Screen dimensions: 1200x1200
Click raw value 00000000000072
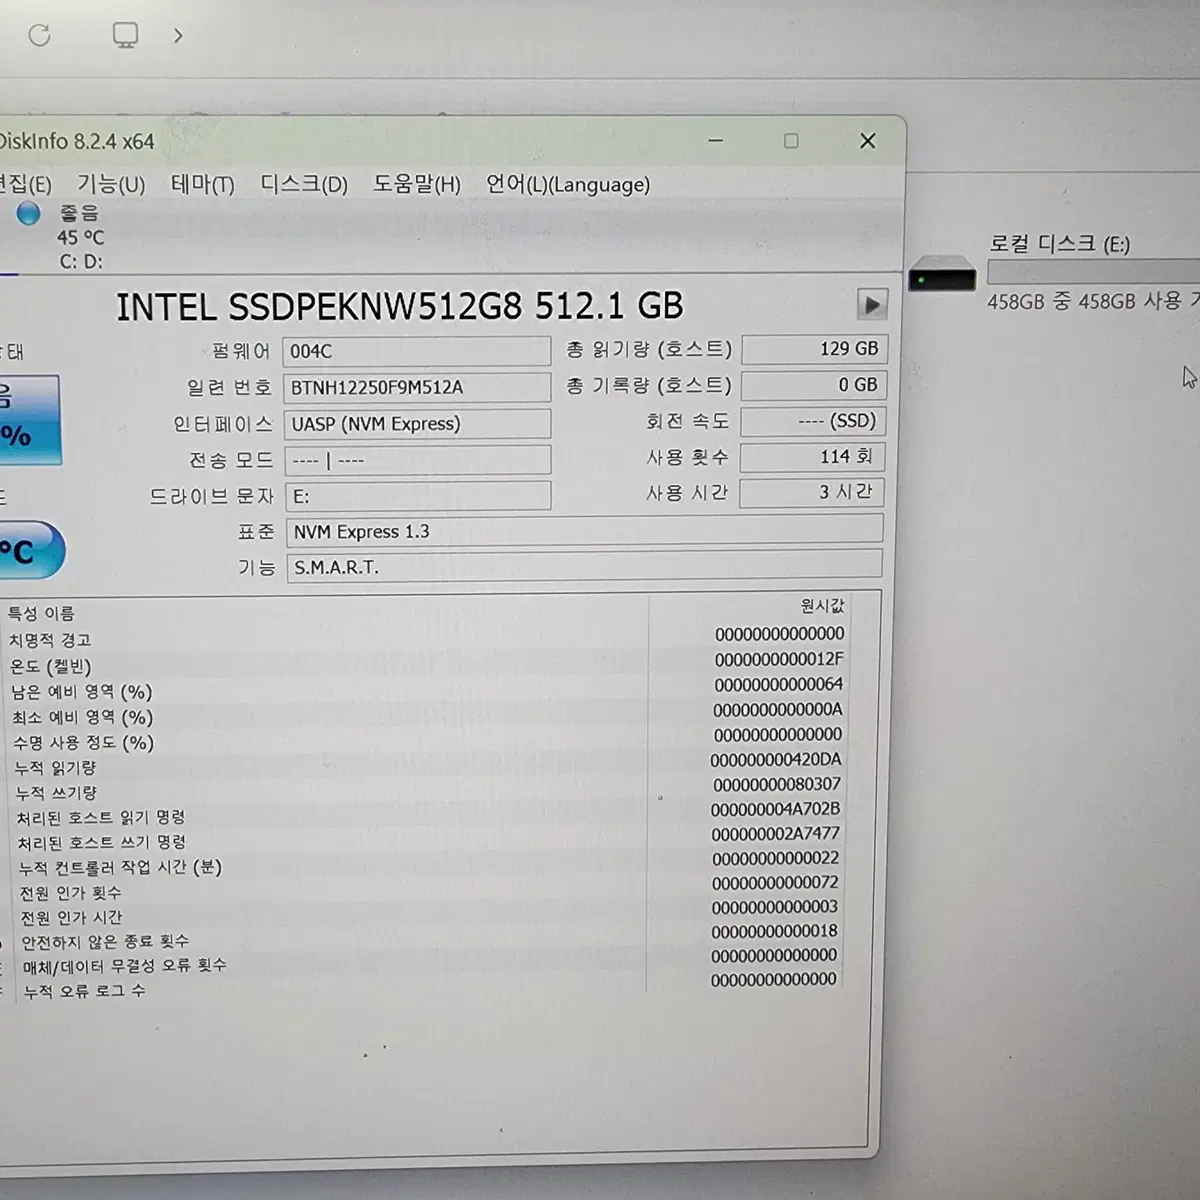(x=776, y=883)
